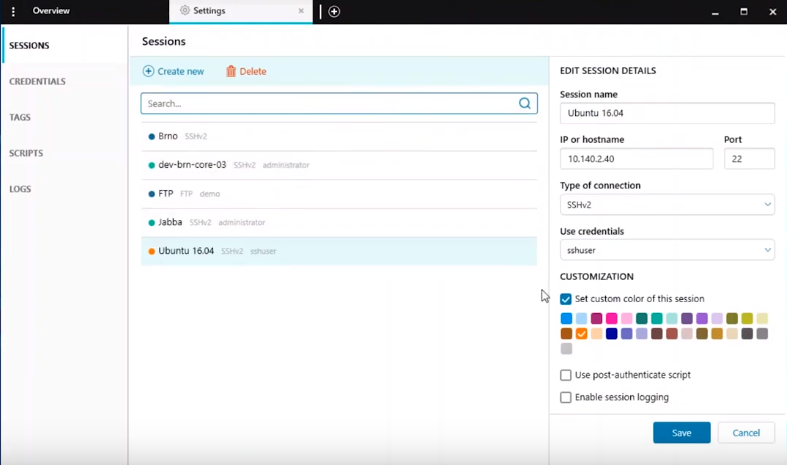Viewport: 787px width, 465px height.
Task: Uncheck Set custom color of this session
Action: click(566, 299)
